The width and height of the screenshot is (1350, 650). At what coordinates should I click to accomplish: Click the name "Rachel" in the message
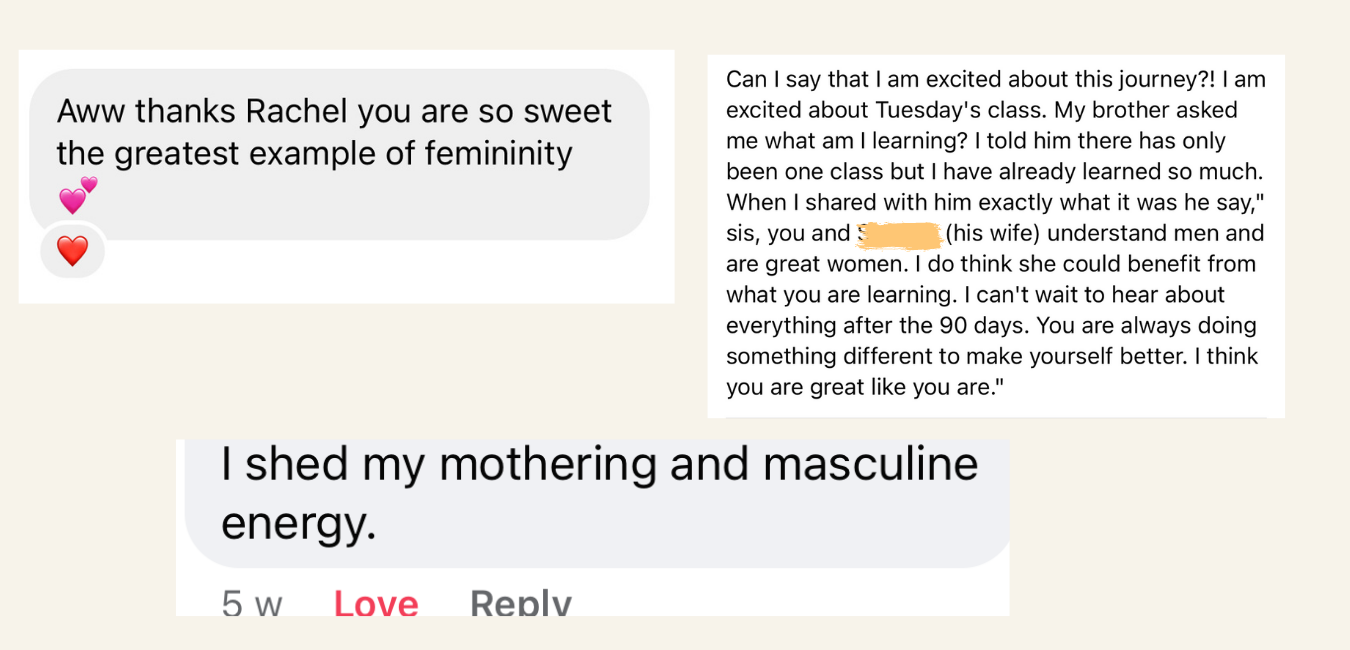point(297,111)
